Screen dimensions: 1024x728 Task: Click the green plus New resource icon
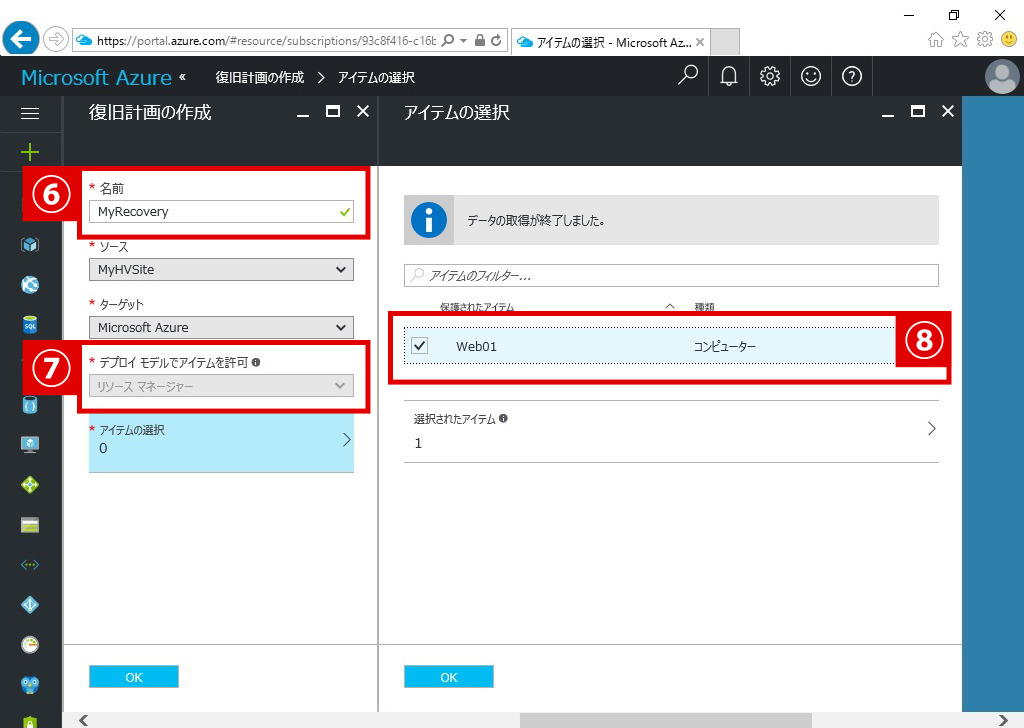click(30, 152)
